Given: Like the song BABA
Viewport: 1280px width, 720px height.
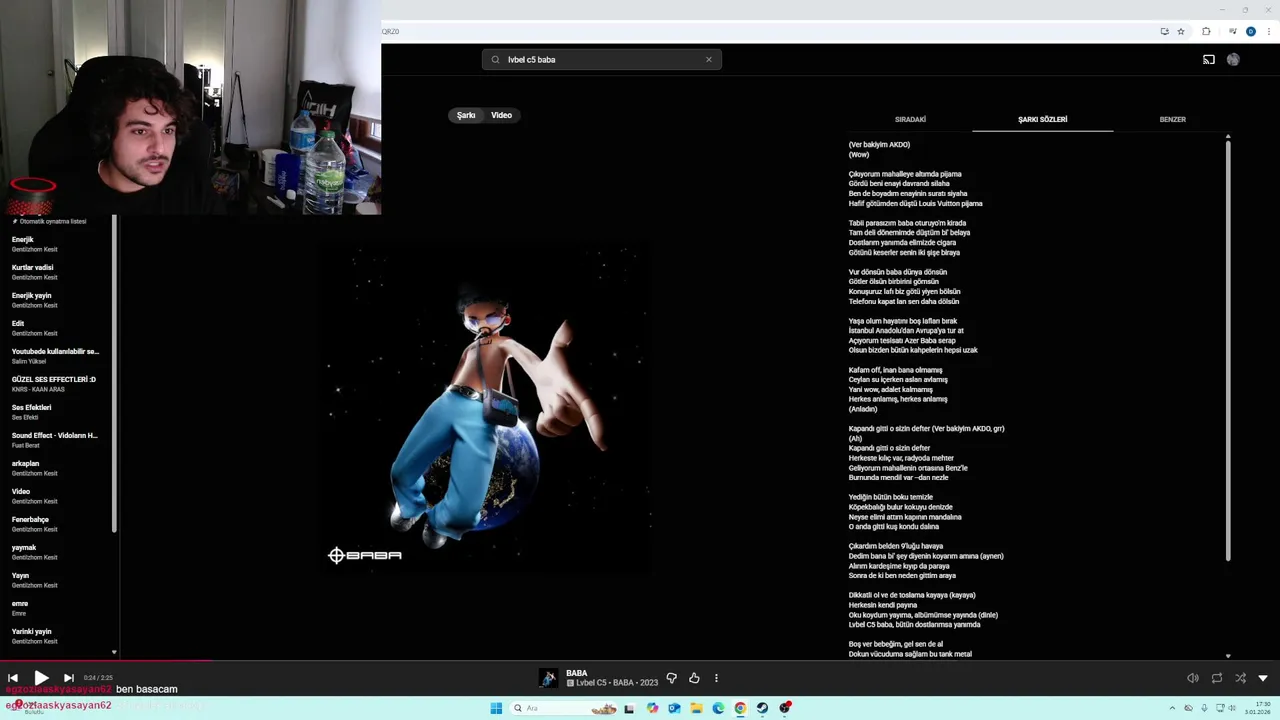Looking at the screenshot, I should 694,678.
